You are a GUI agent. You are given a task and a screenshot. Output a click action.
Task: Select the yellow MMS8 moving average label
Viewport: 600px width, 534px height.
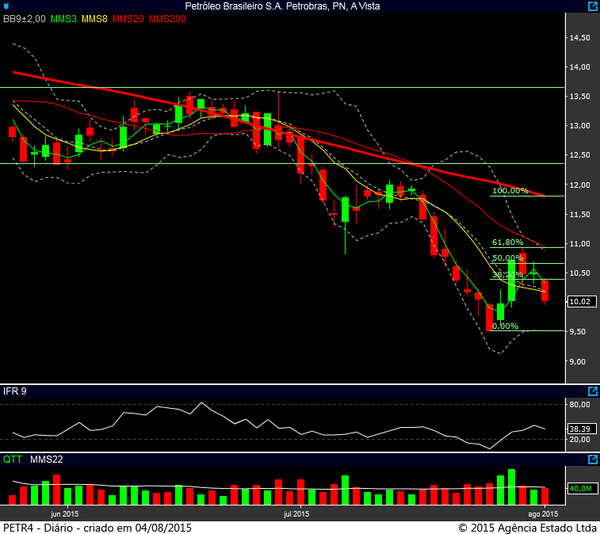point(95,19)
